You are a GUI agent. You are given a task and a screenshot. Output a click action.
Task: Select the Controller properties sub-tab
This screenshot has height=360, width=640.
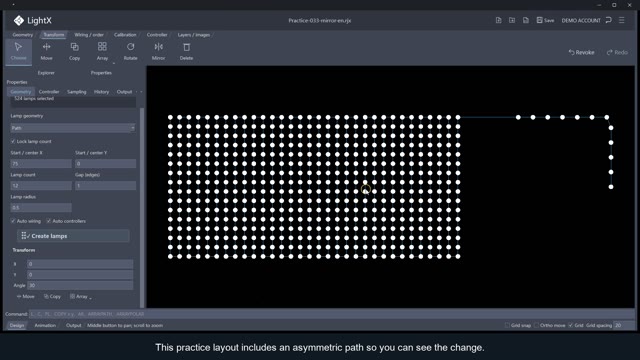point(49,92)
